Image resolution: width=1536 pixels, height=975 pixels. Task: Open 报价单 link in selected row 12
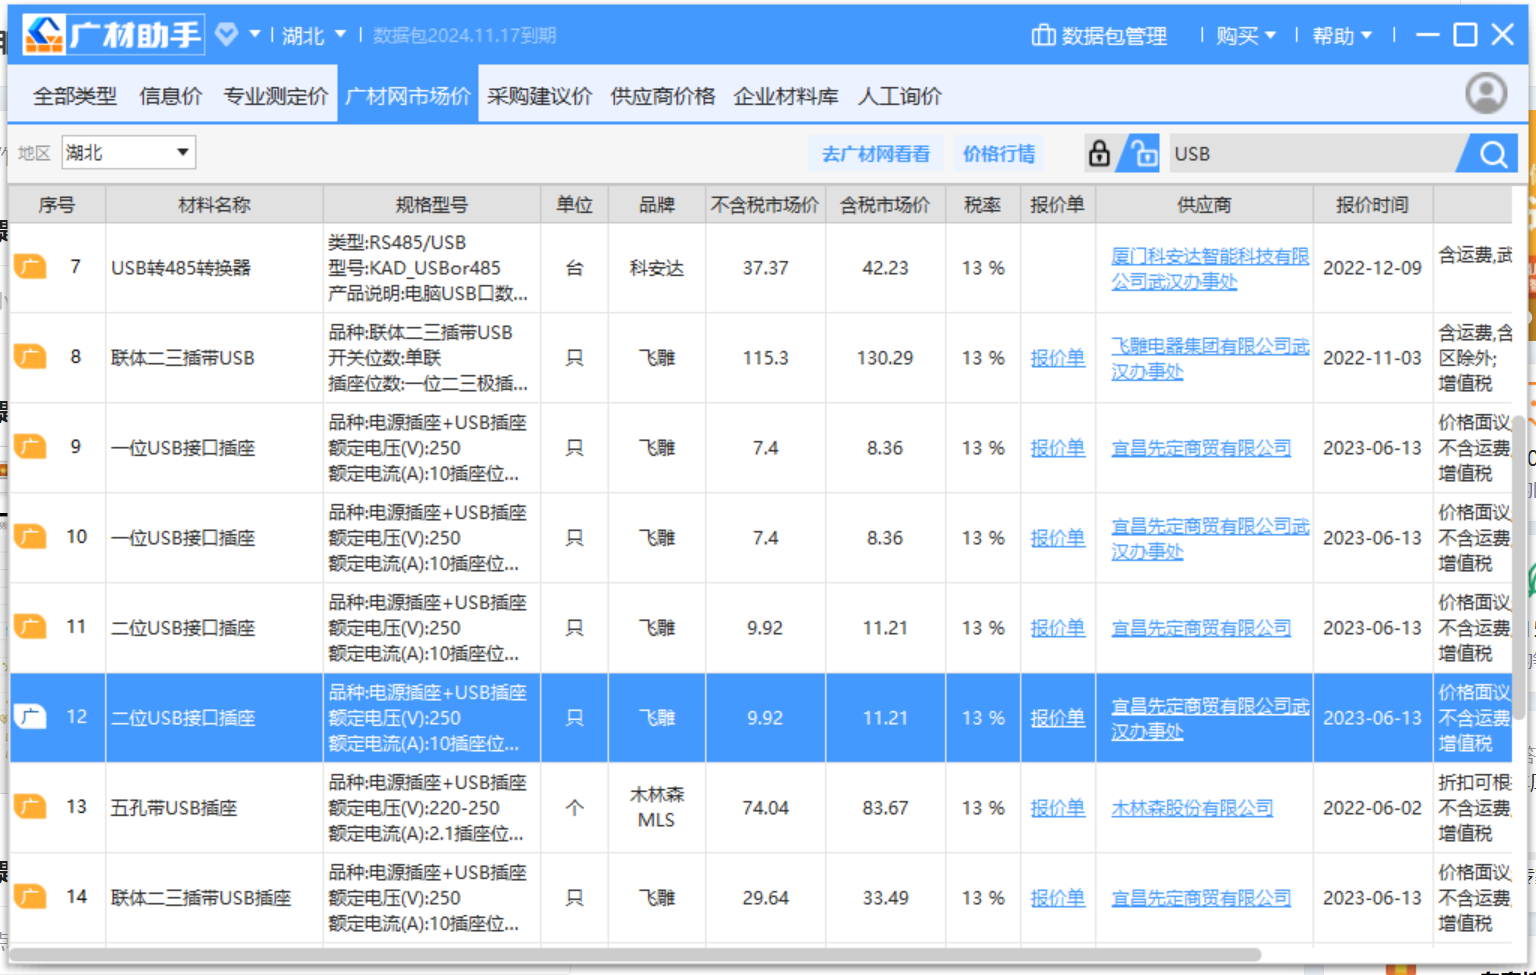(x=1057, y=718)
